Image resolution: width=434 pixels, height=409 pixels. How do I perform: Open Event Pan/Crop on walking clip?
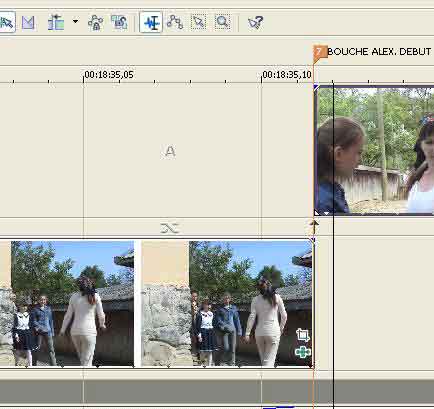coord(303,335)
